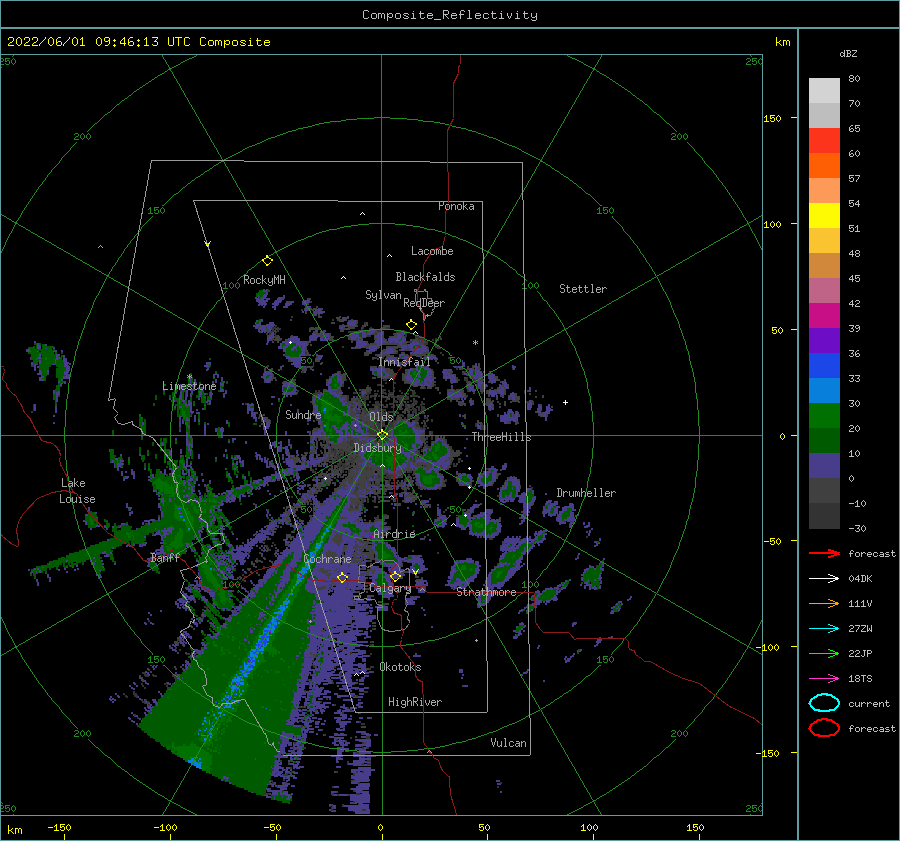Click the Sundre town label
The width and height of the screenshot is (900, 841).
point(303,414)
